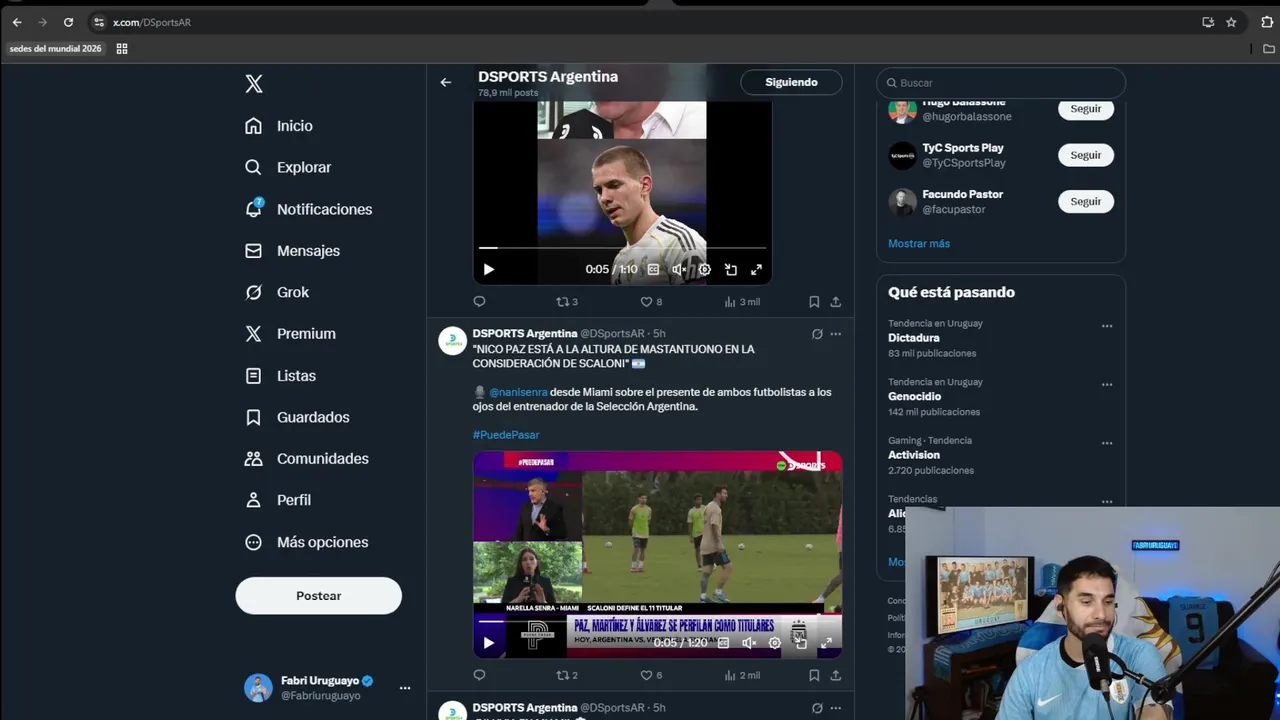This screenshot has height=720, width=1280.
Task: Open Guardados bookmarks
Action: point(298,417)
